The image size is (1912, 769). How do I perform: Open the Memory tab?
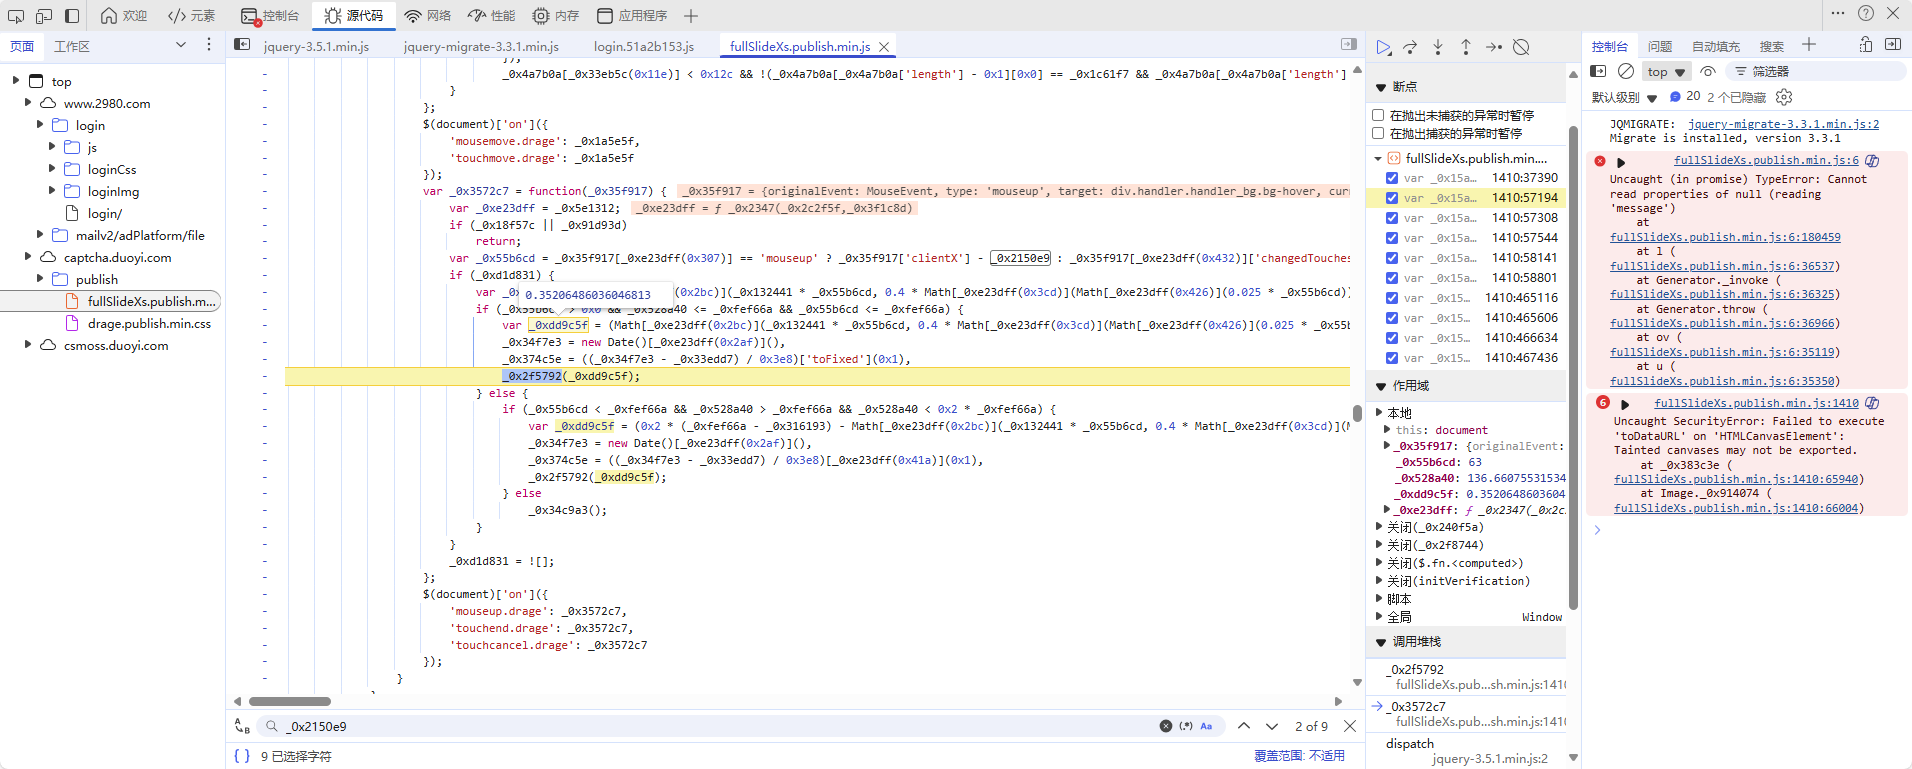[555, 15]
